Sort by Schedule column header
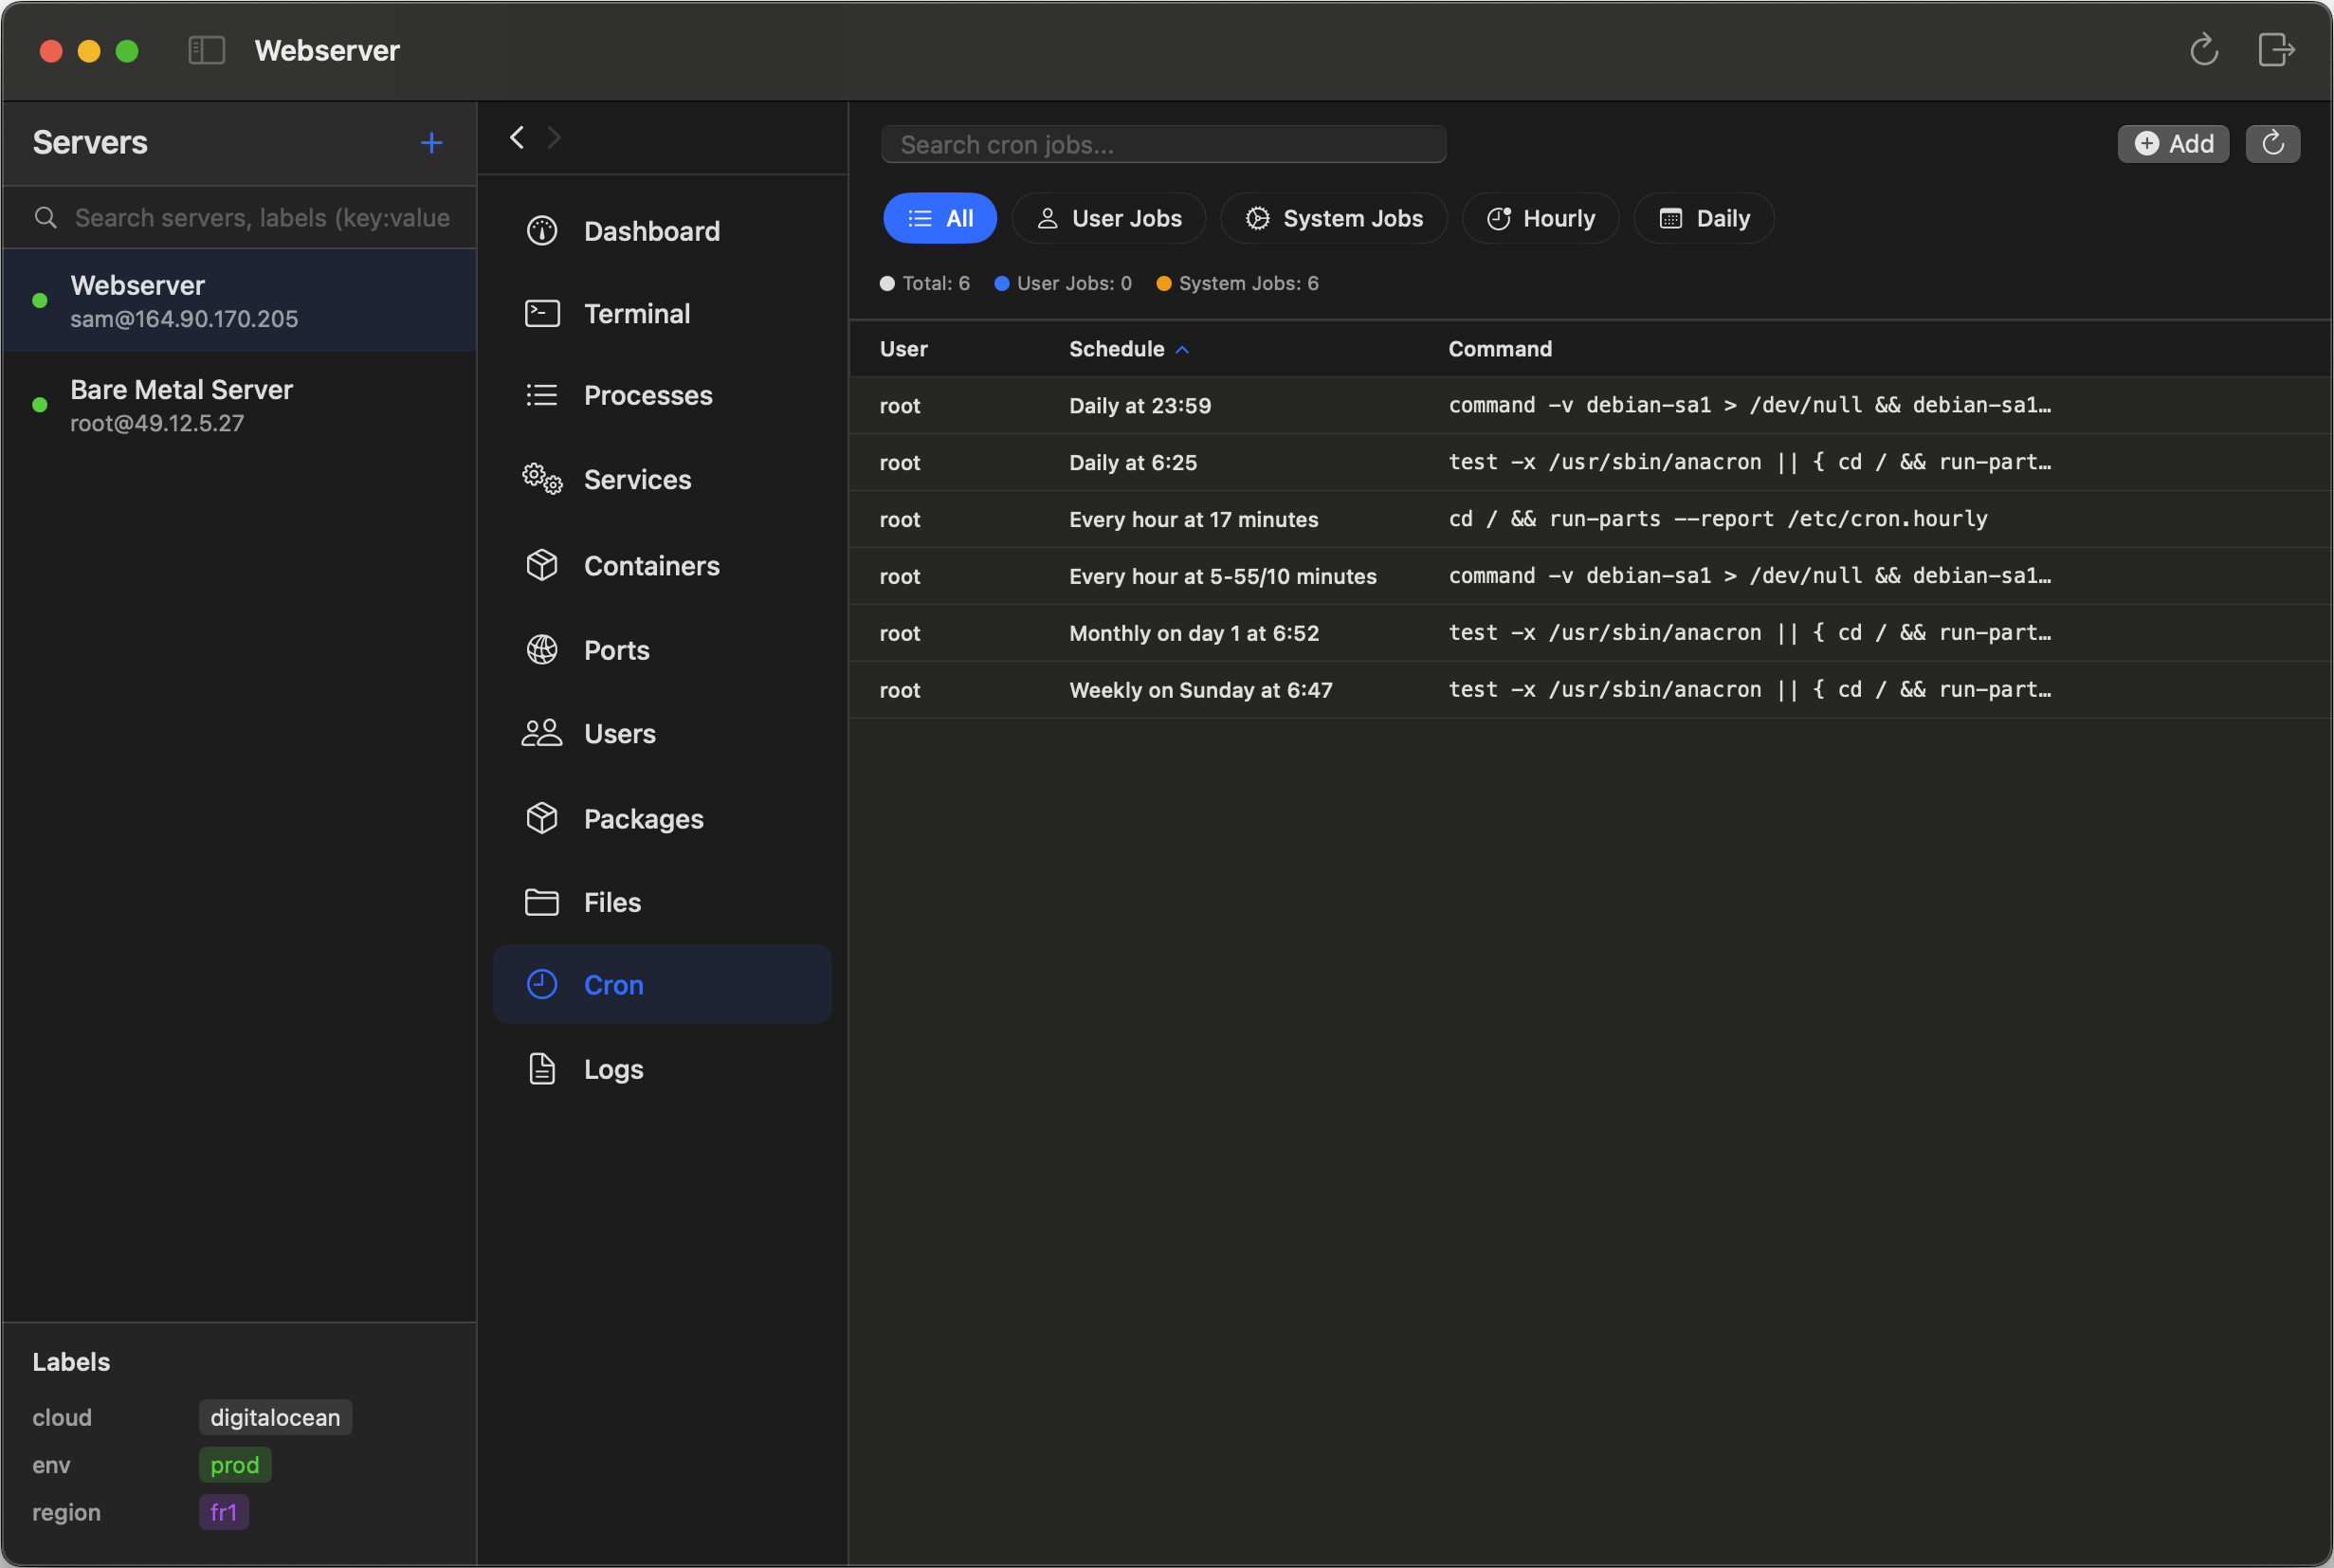This screenshot has width=2334, height=1568. point(1128,349)
